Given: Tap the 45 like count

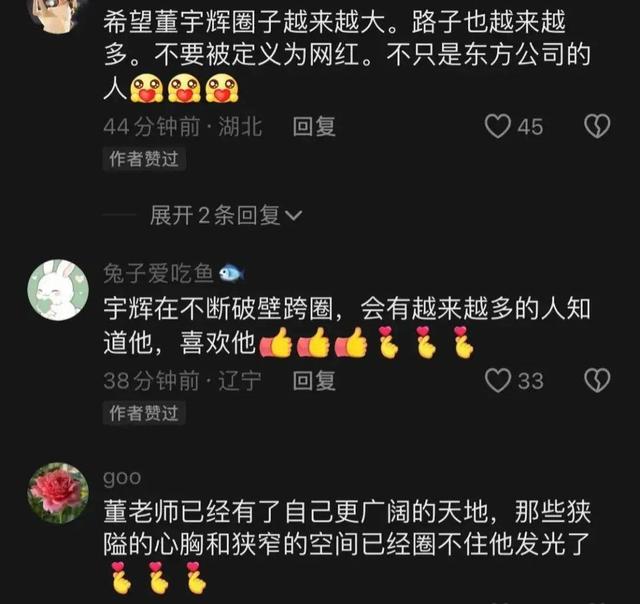Looking at the screenshot, I should coord(530,127).
